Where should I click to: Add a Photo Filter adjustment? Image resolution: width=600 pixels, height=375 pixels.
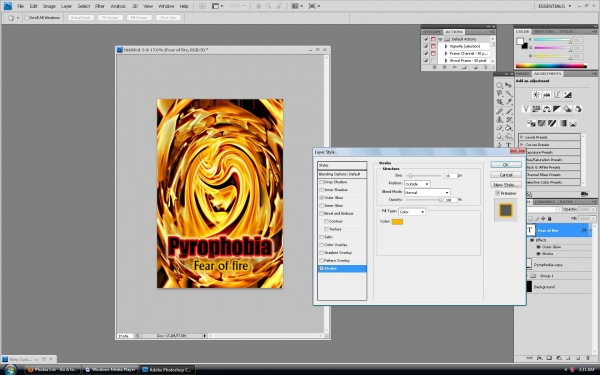567,109
